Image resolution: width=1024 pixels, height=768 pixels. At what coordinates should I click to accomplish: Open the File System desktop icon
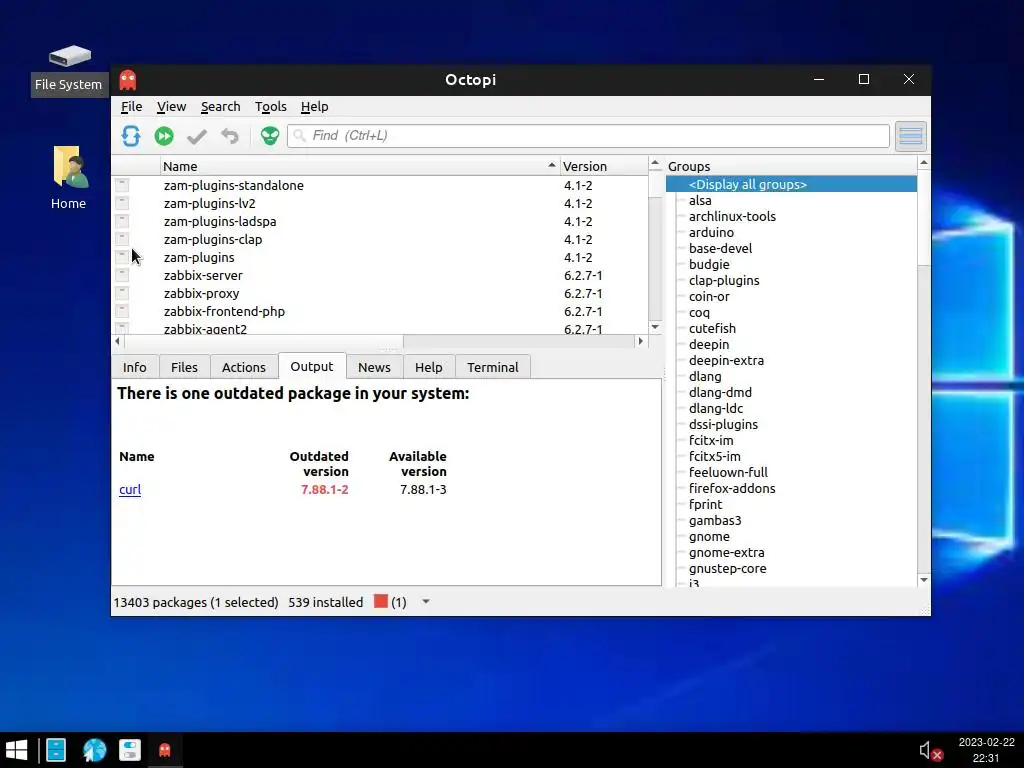click(69, 69)
